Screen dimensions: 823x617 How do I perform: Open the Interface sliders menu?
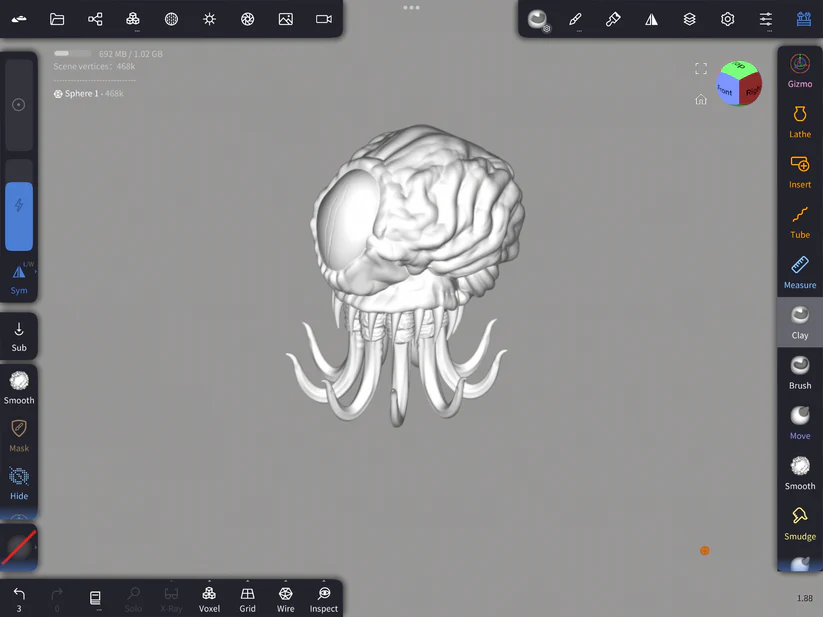point(766,19)
